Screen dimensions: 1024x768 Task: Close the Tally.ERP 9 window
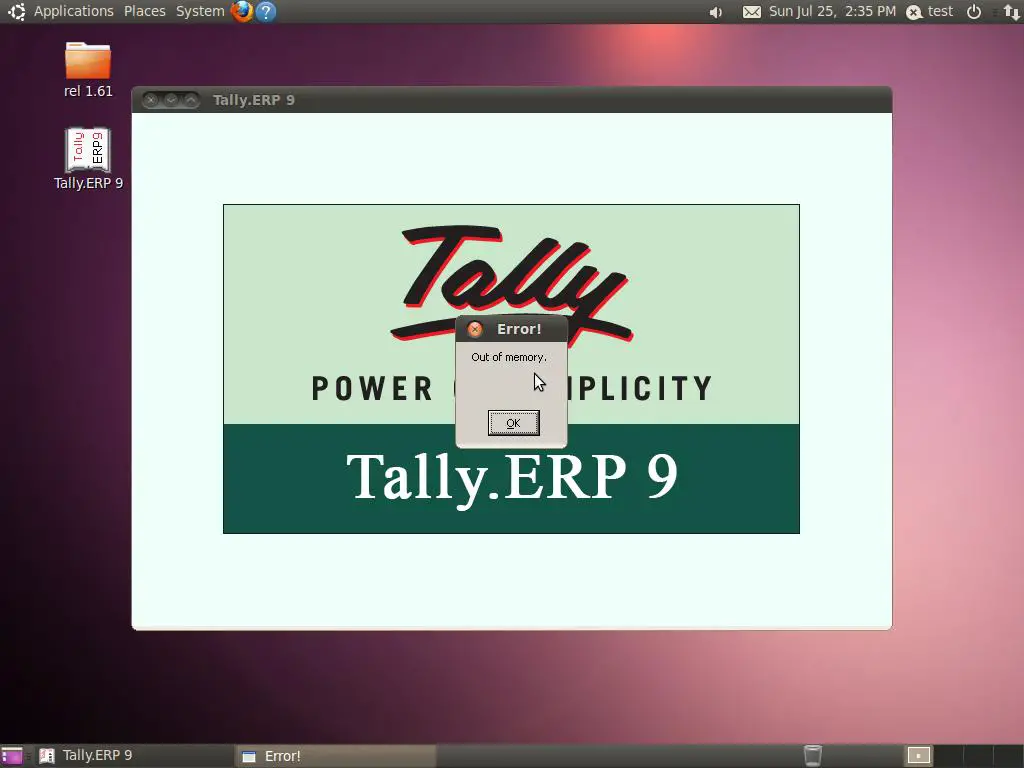coord(151,100)
